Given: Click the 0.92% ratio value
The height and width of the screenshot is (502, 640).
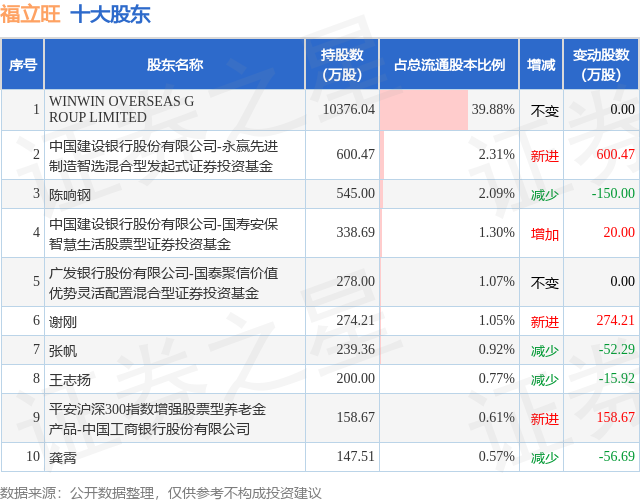Looking at the screenshot, I should tap(496, 349).
